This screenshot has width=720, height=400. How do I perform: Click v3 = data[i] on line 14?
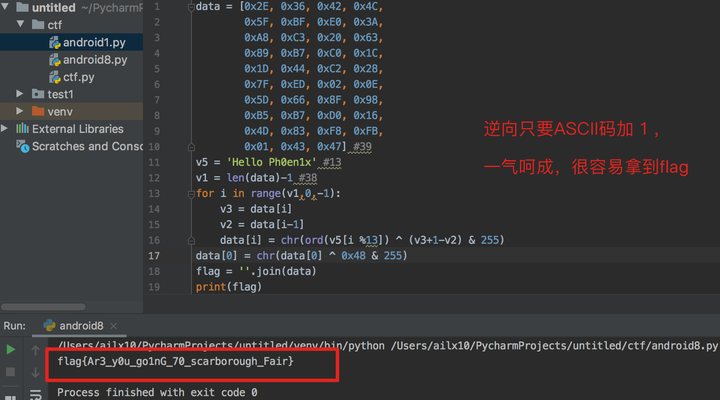[x=255, y=209]
